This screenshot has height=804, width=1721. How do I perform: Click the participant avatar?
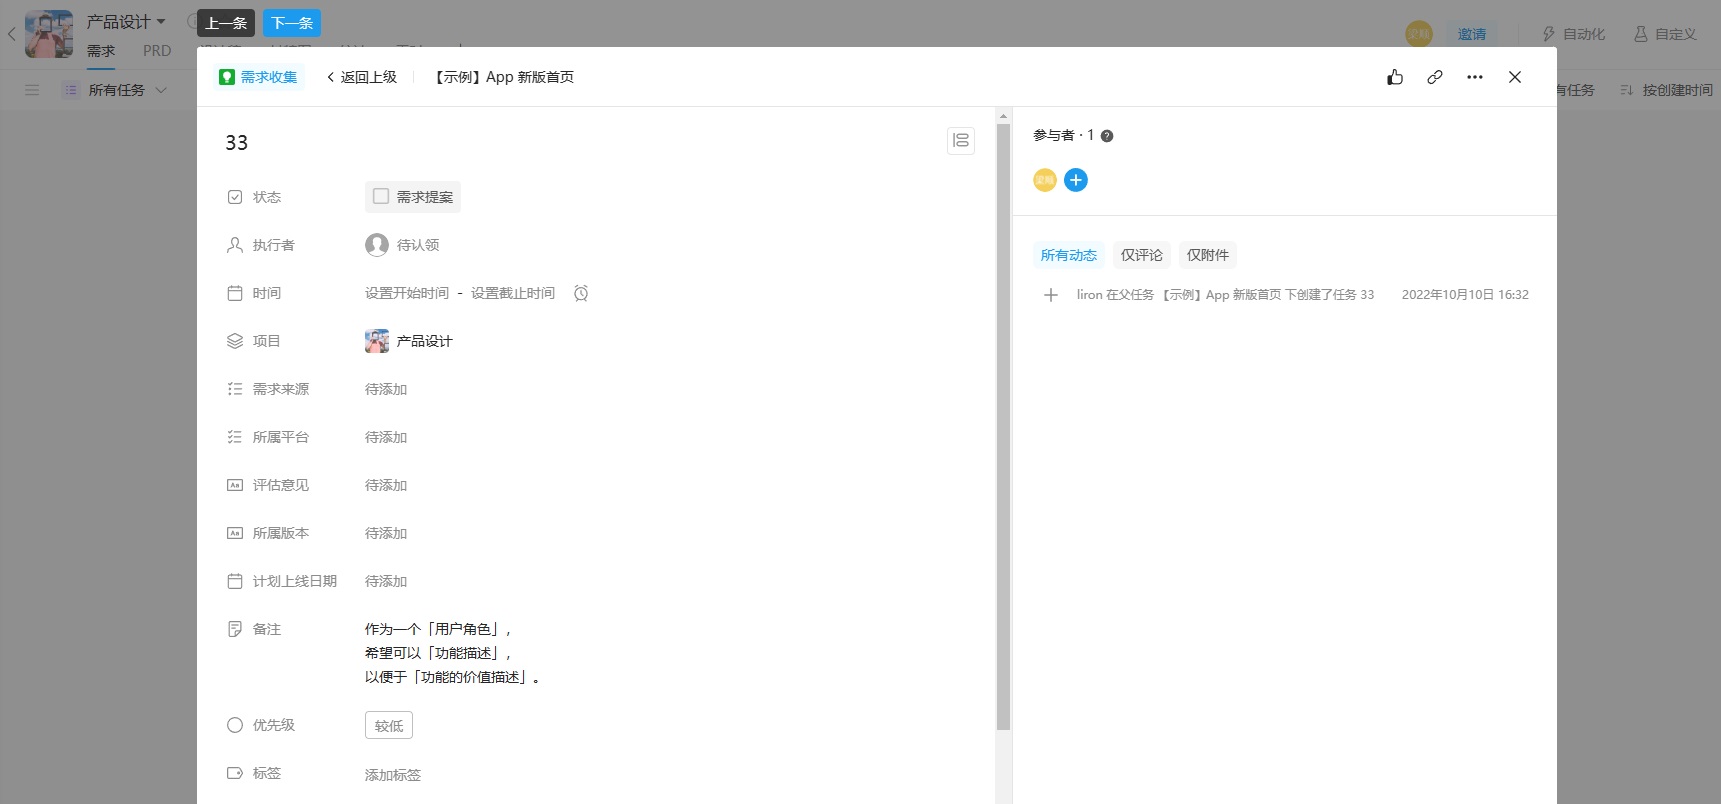pyautogui.click(x=1045, y=180)
